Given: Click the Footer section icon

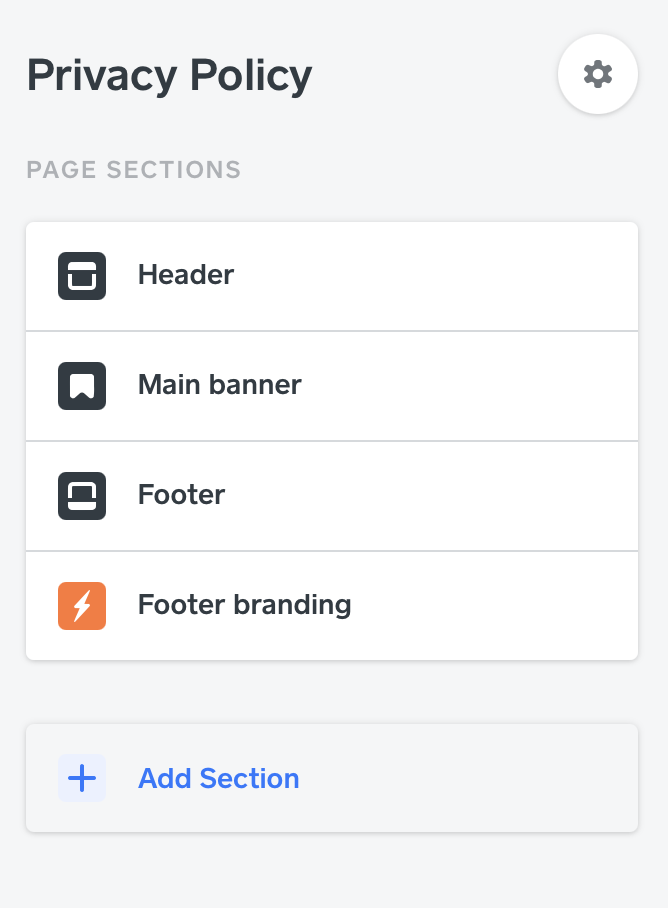Looking at the screenshot, I should pyautogui.click(x=81, y=496).
